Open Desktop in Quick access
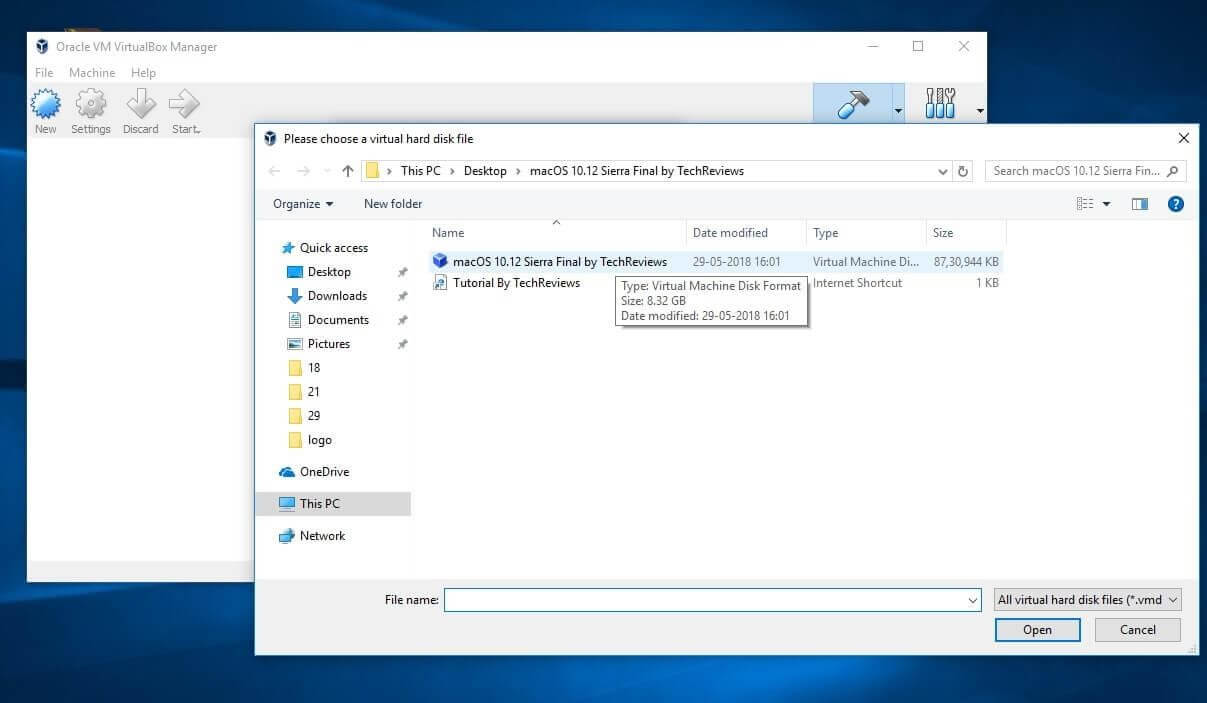This screenshot has height=703, width=1207. click(329, 272)
